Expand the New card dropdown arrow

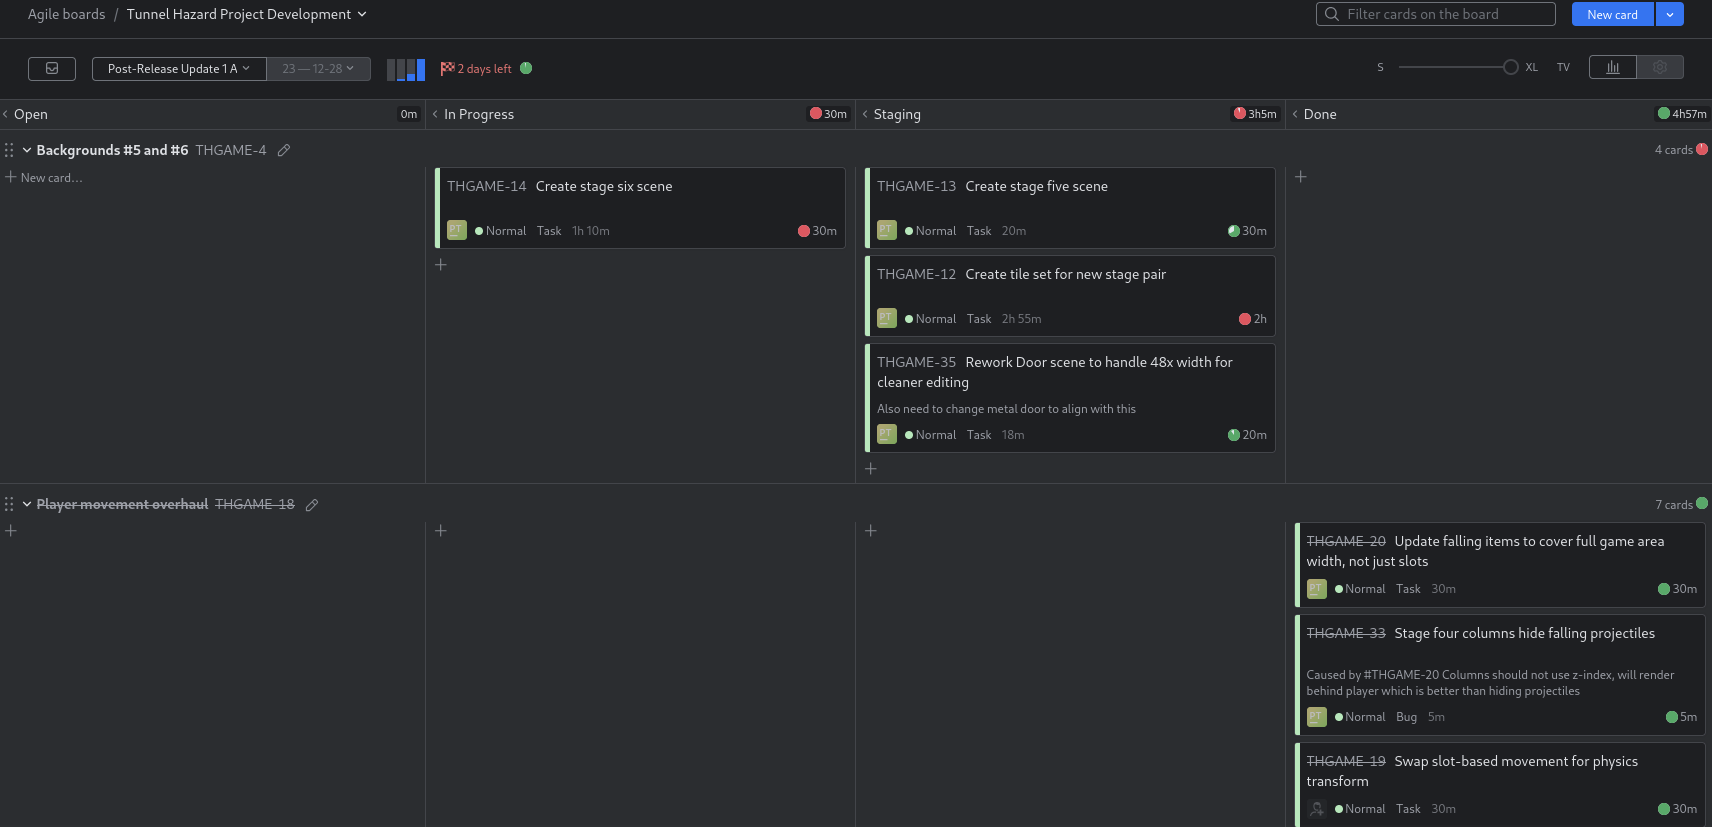click(1670, 14)
